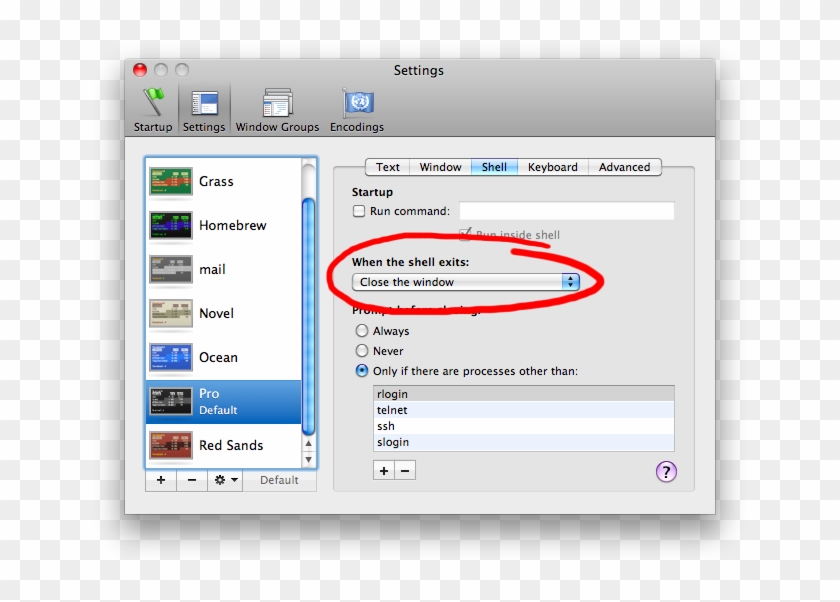840x602 pixels.
Task: Remove selected profile with minus button
Action: (x=192, y=480)
